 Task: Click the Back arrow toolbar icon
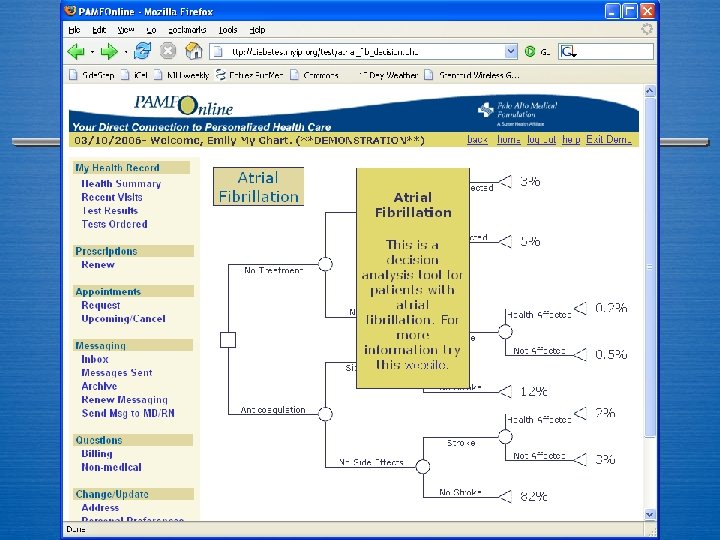(x=76, y=51)
